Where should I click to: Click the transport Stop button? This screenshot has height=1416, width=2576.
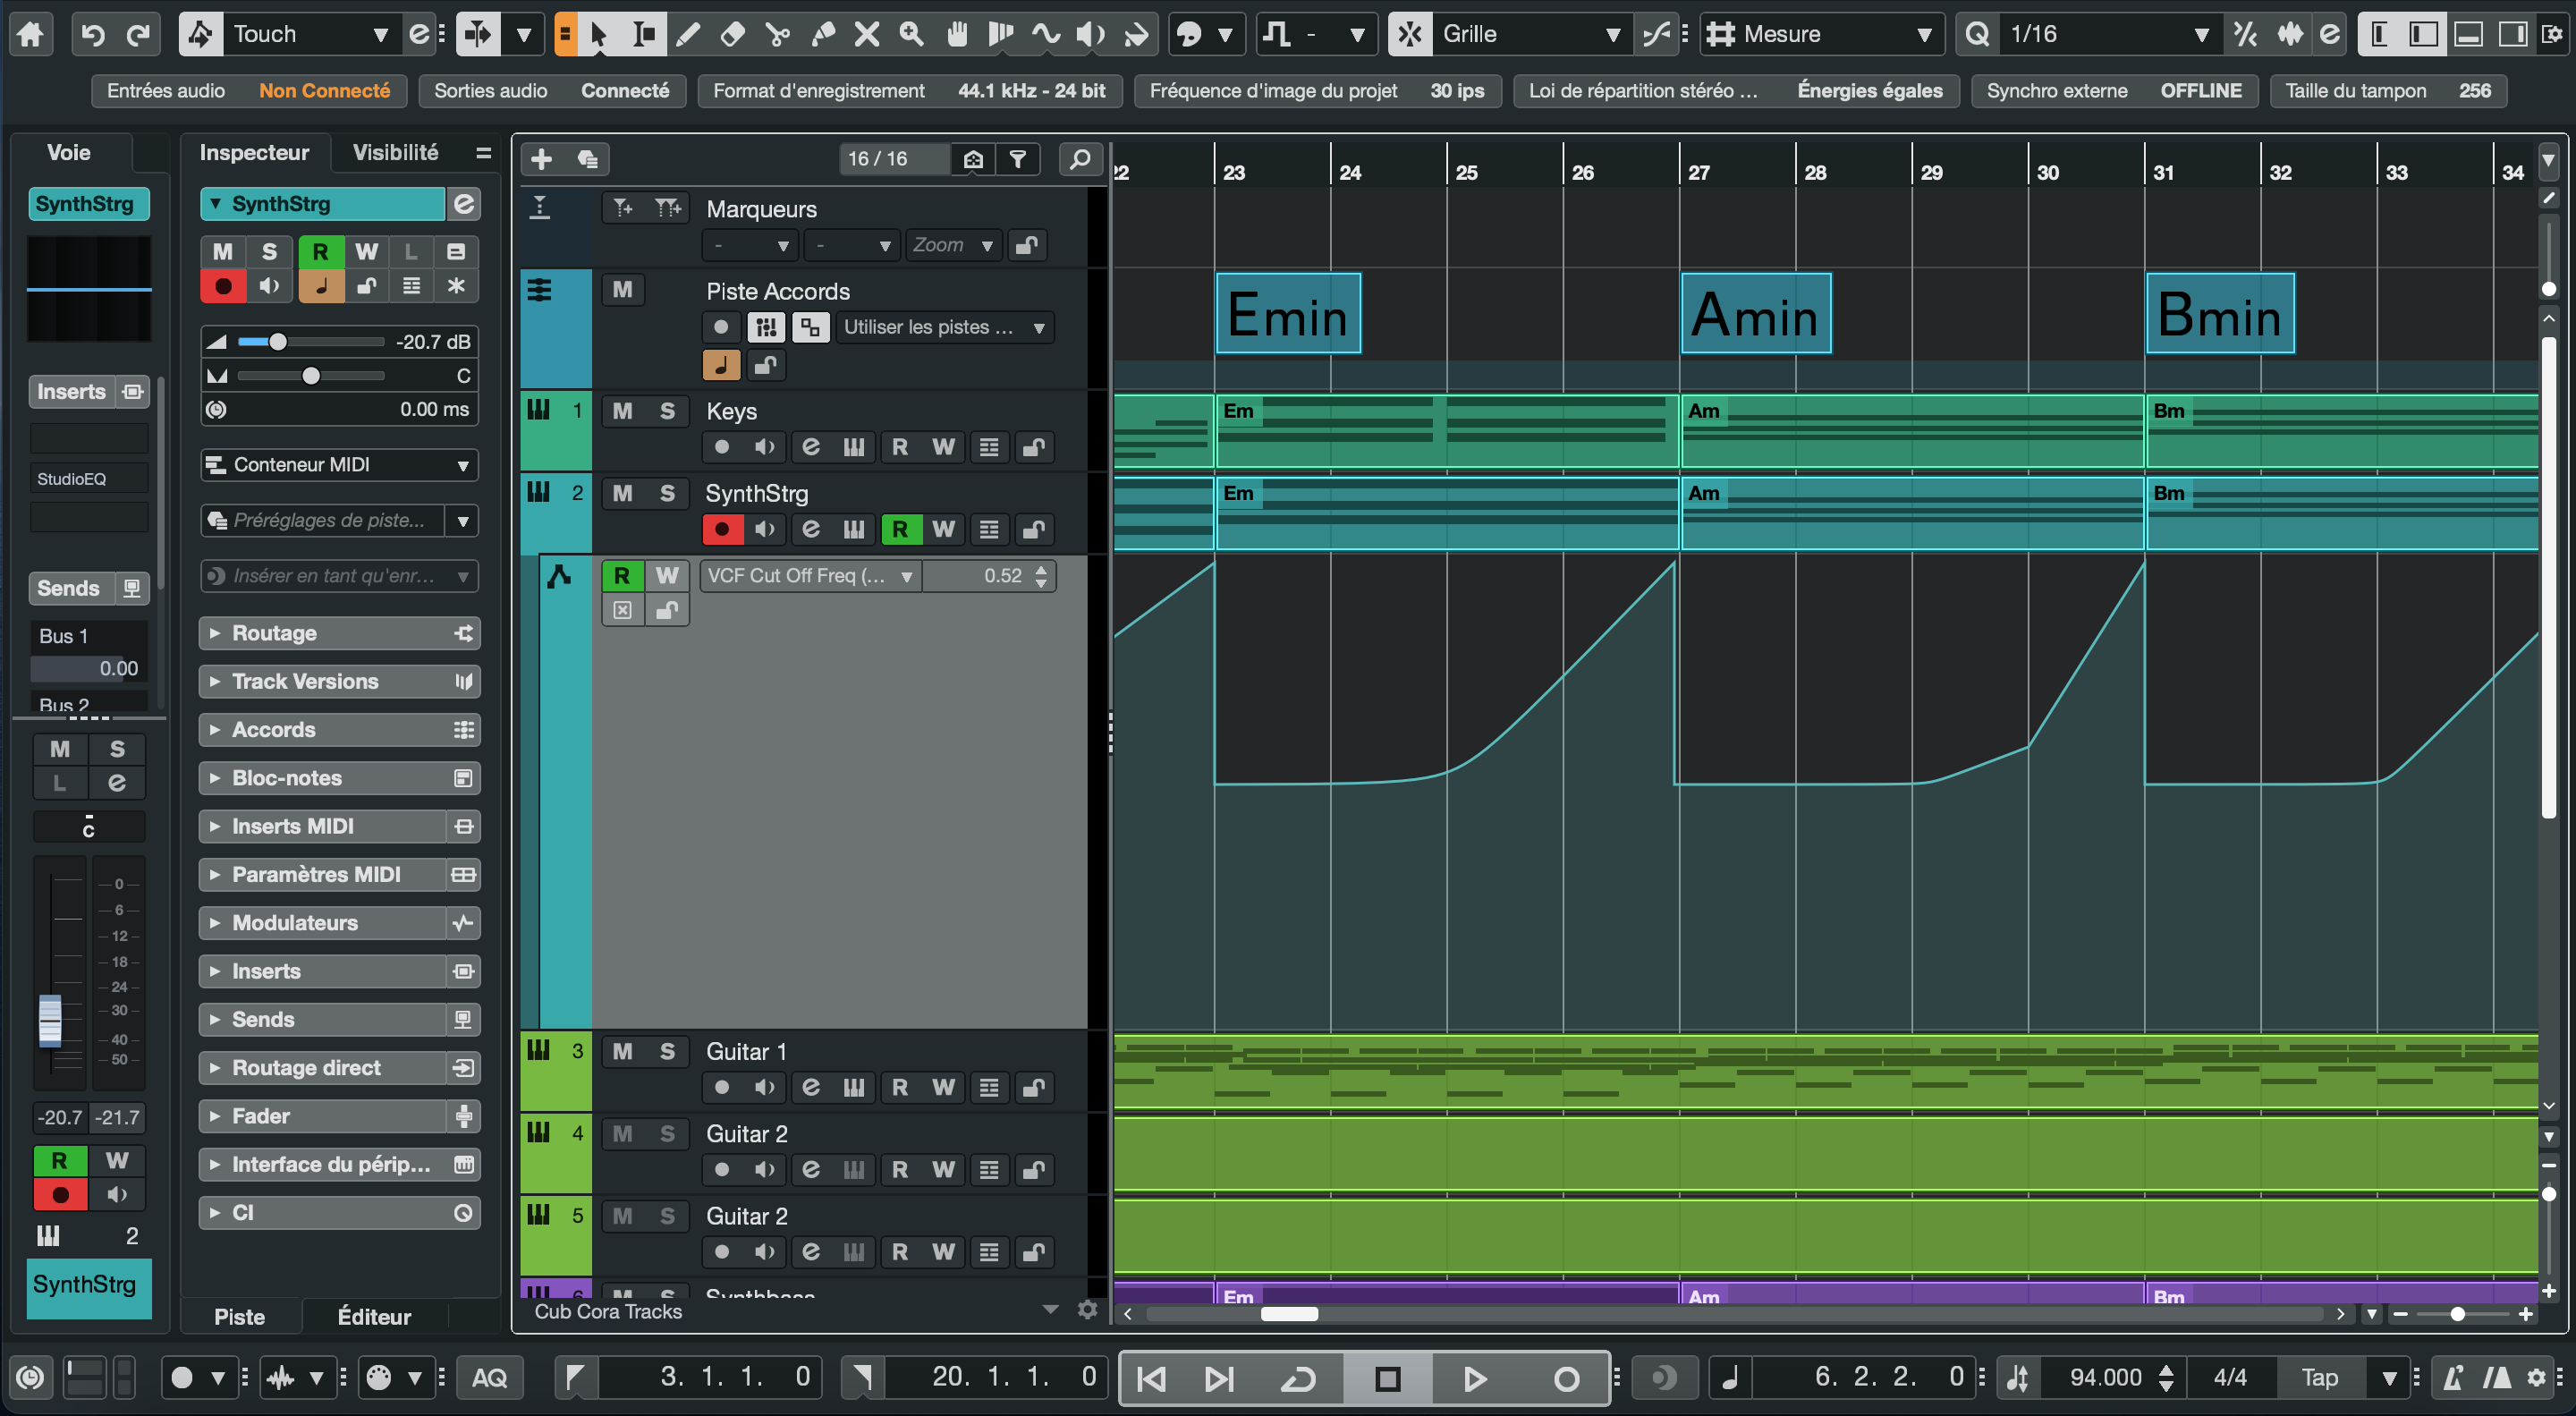(x=1387, y=1378)
